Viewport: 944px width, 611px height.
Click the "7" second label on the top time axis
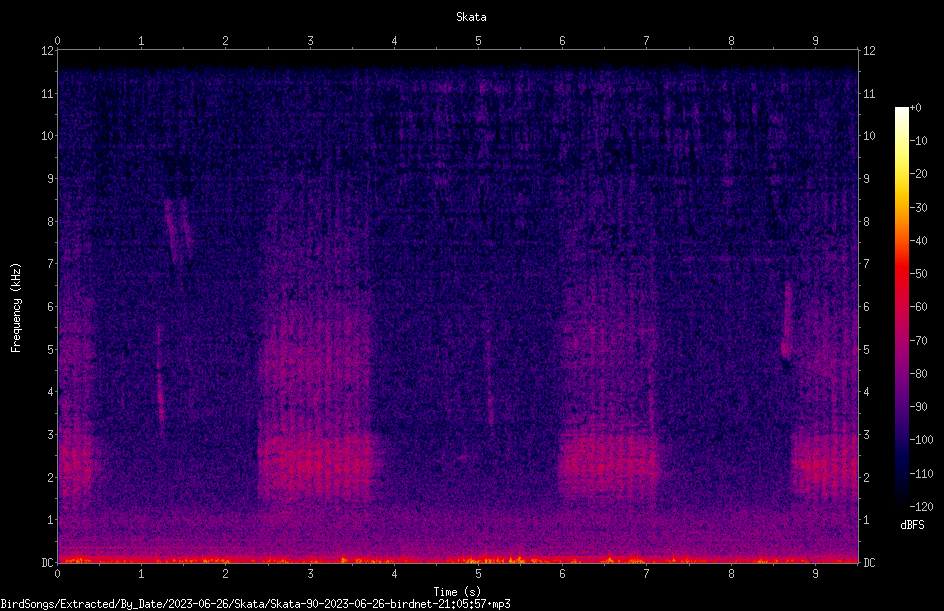pyautogui.click(x=647, y=41)
